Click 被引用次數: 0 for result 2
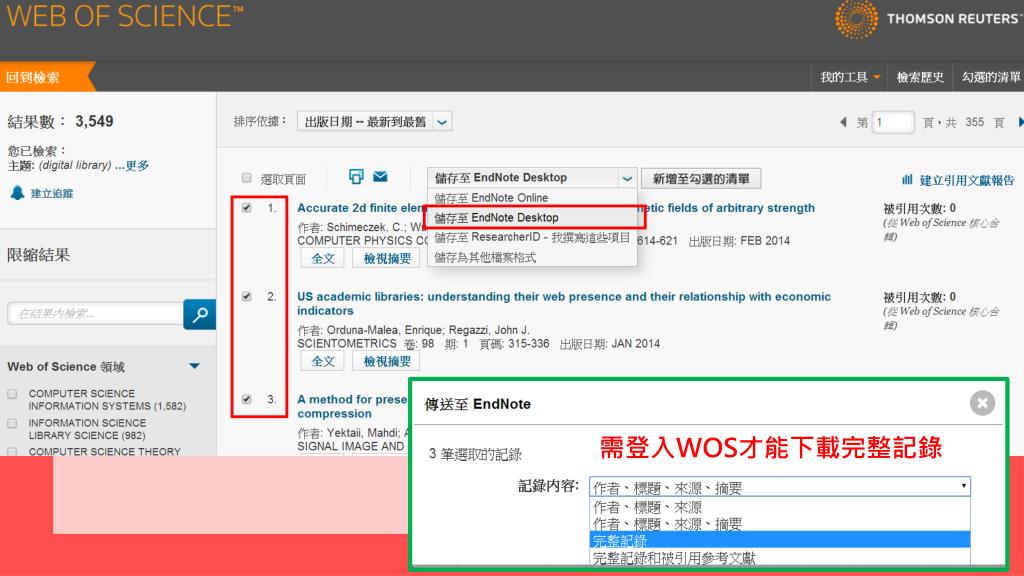 920,297
